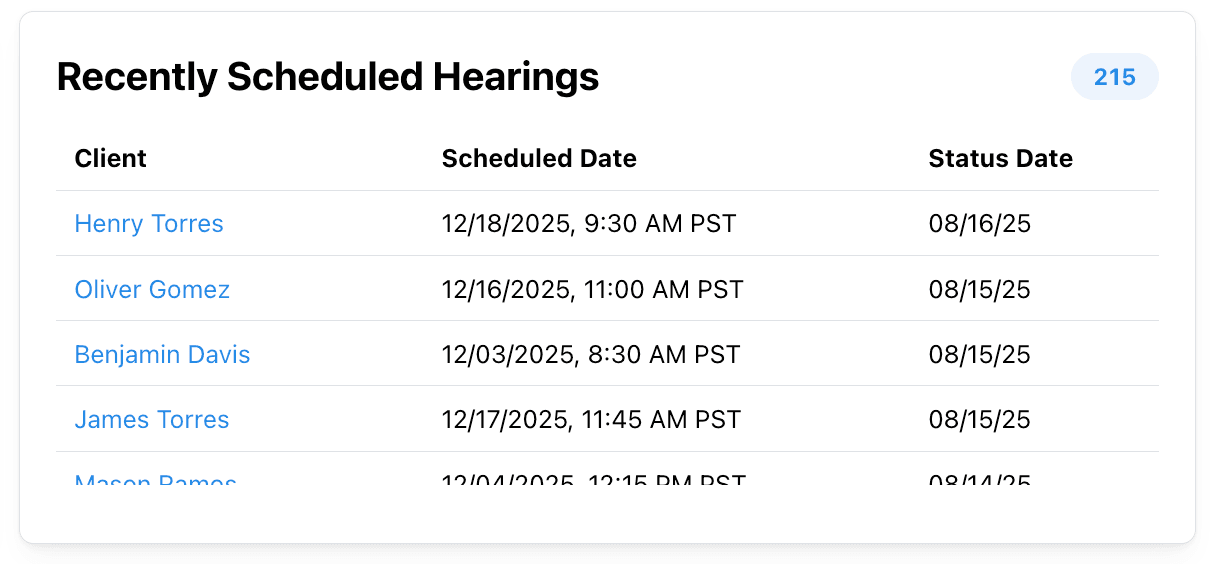
Task: Click the cut-off 12/04/2025 scheduled date
Action: [x=593, y=481]
